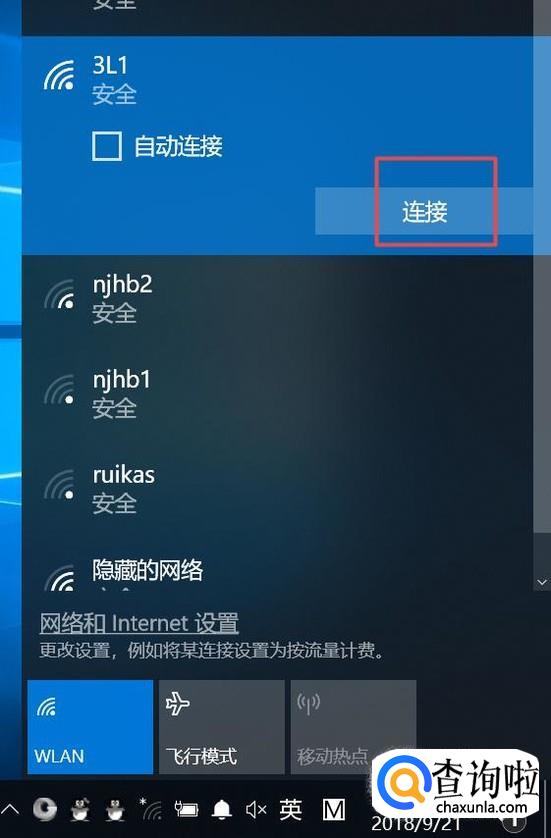This screenshot has height=838, width=551.
Task: Open 网络和 Internet 设置 link
Action: pos(139,623)
